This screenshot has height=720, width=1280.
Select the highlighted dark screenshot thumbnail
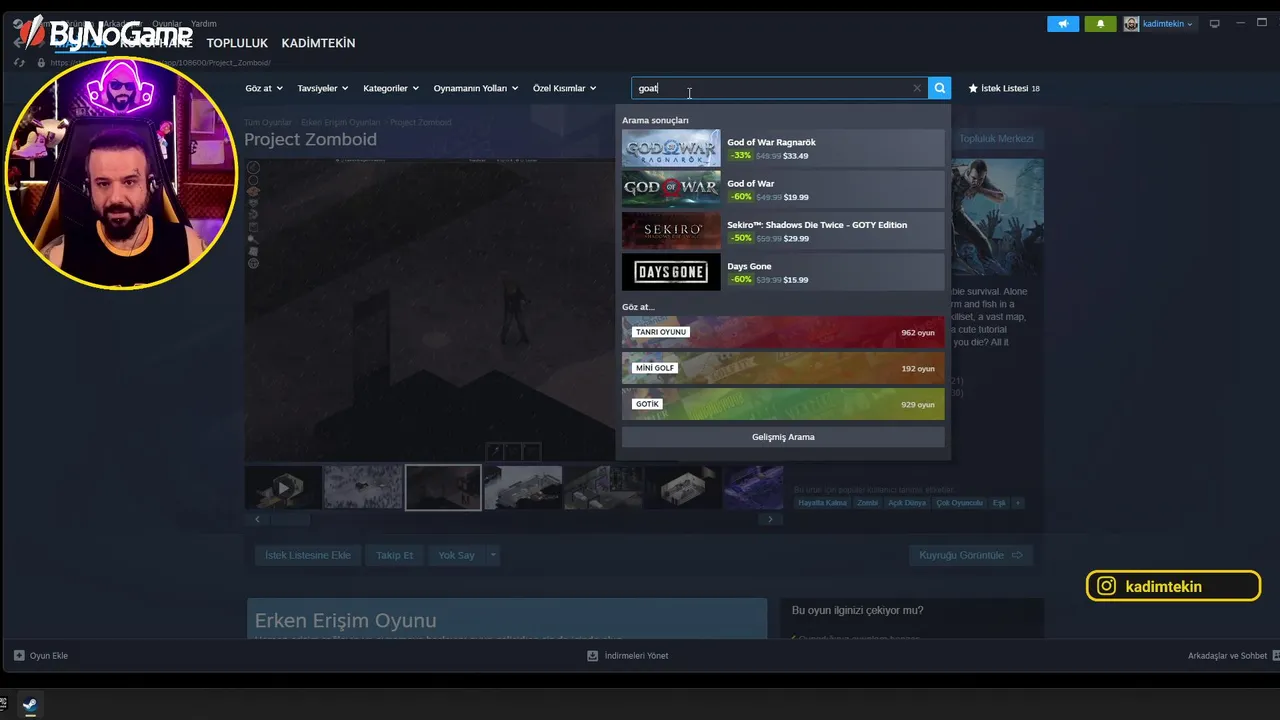[443, 487]
